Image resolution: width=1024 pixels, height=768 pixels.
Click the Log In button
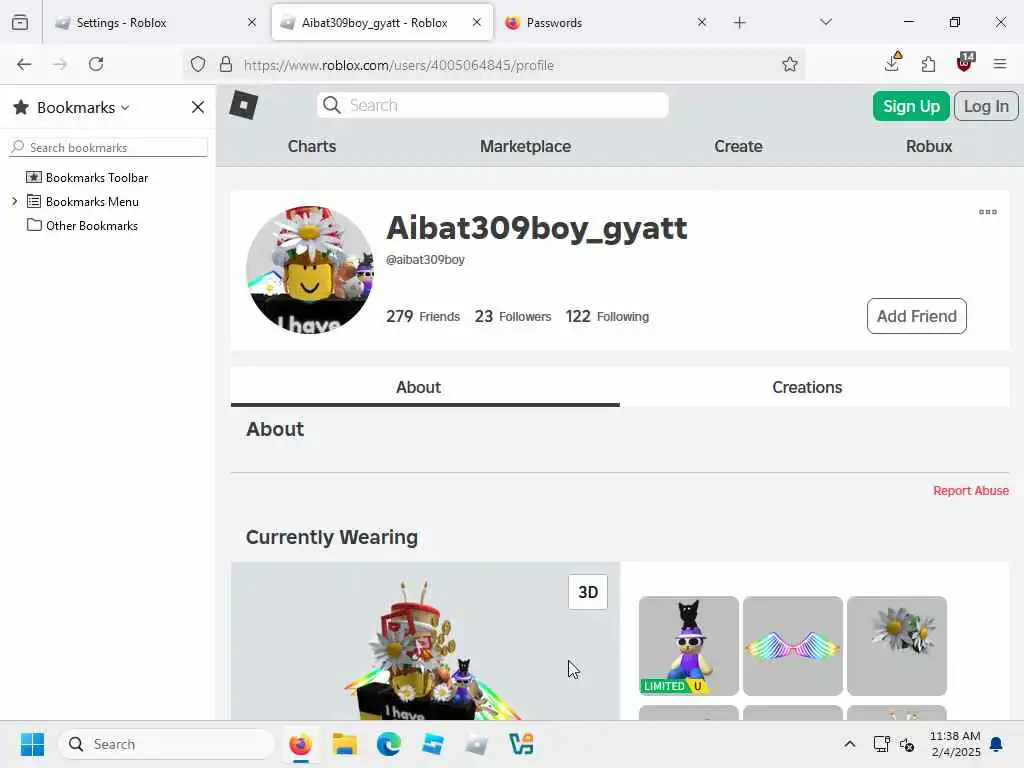click(x=986, y=106)
